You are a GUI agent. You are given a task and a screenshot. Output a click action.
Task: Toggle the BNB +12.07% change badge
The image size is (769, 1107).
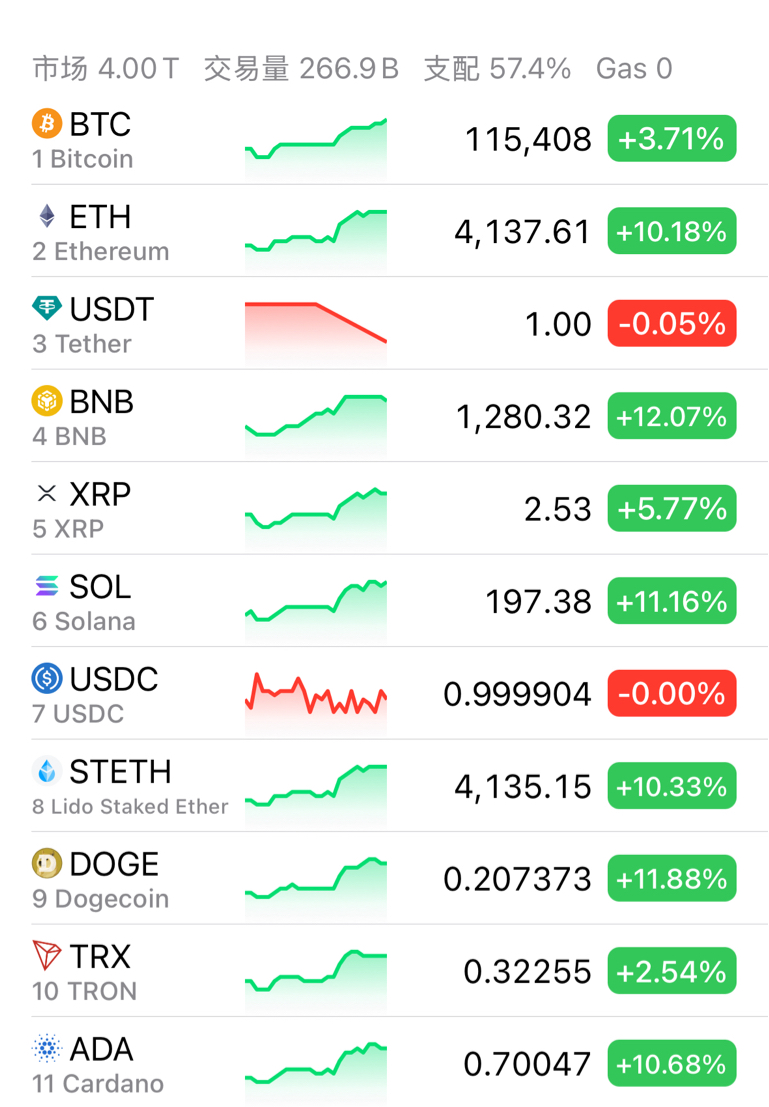(671, 416)
